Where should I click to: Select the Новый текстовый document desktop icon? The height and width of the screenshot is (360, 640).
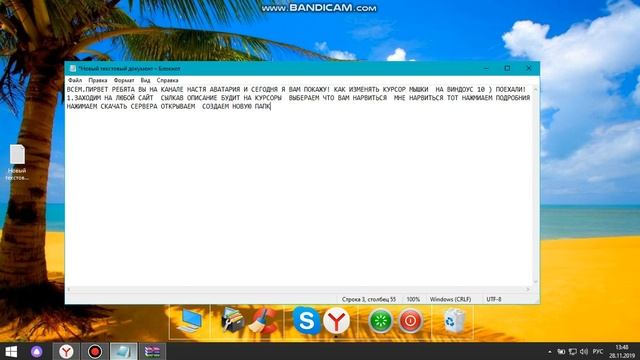(x=17, y=162)
